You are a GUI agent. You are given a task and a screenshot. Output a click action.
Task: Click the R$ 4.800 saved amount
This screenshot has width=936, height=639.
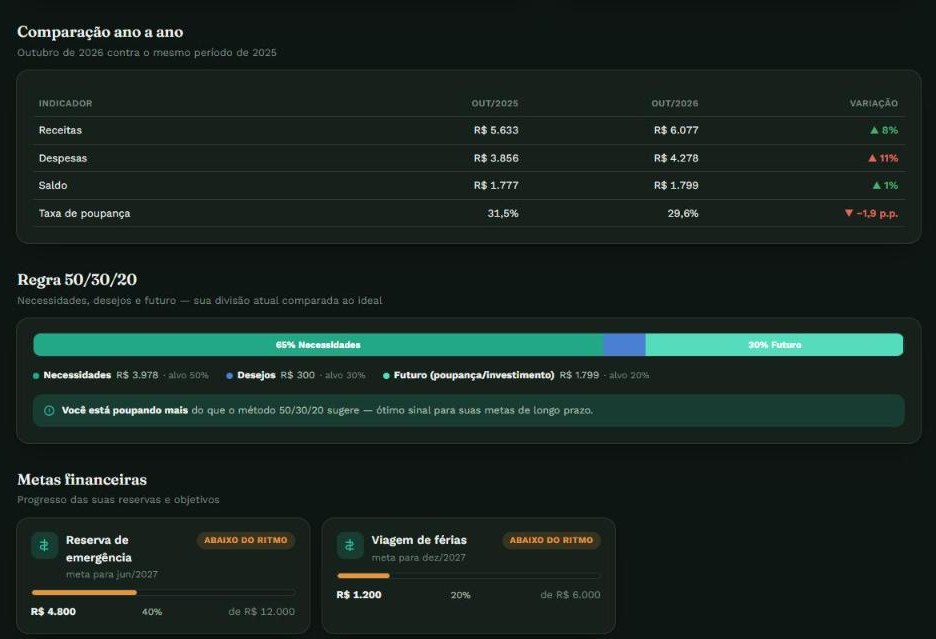(x=53, y=612)
